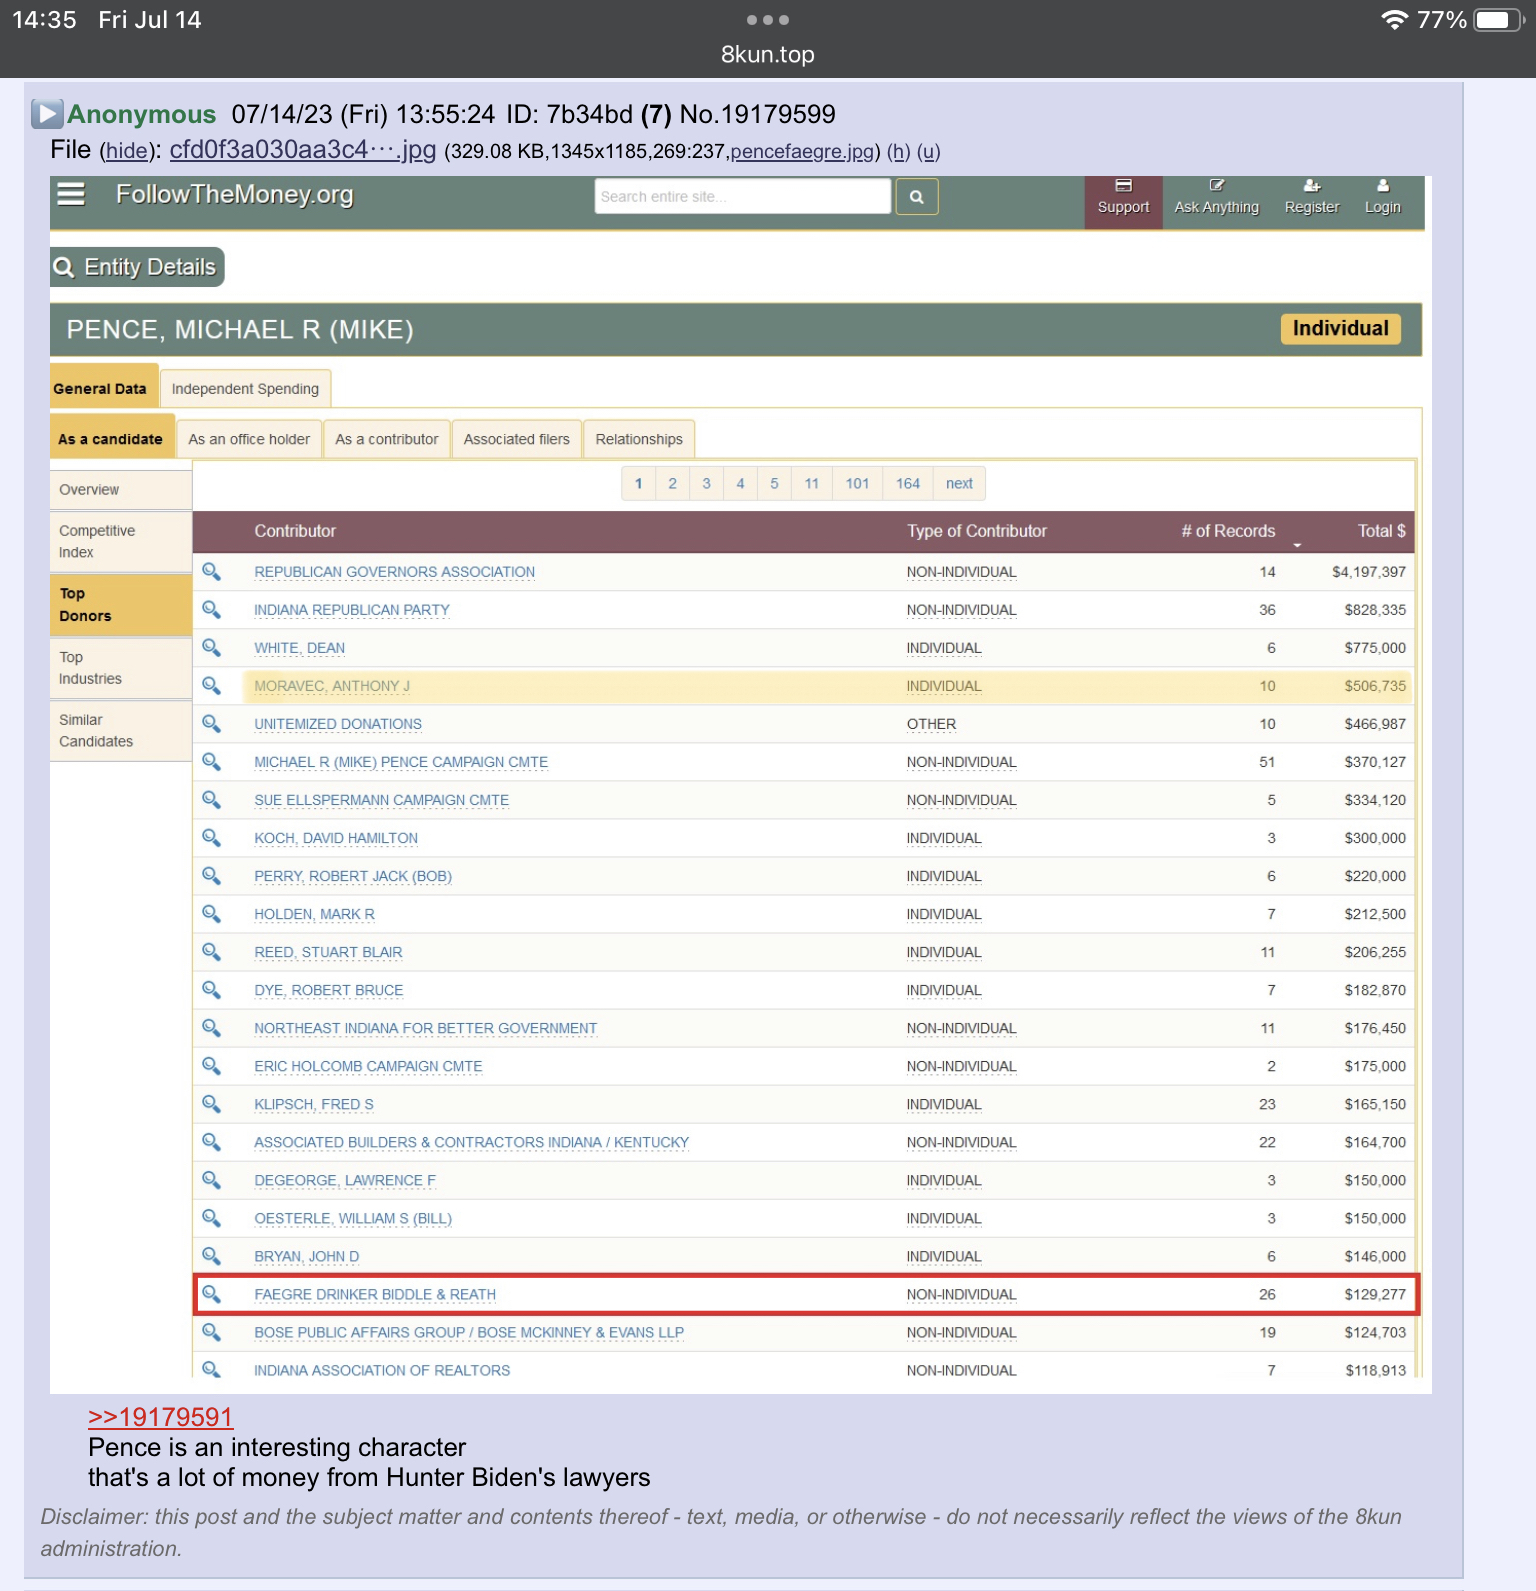Click the hide file link
This screenshot has width=1536, height=1591.
click(126, 151)
